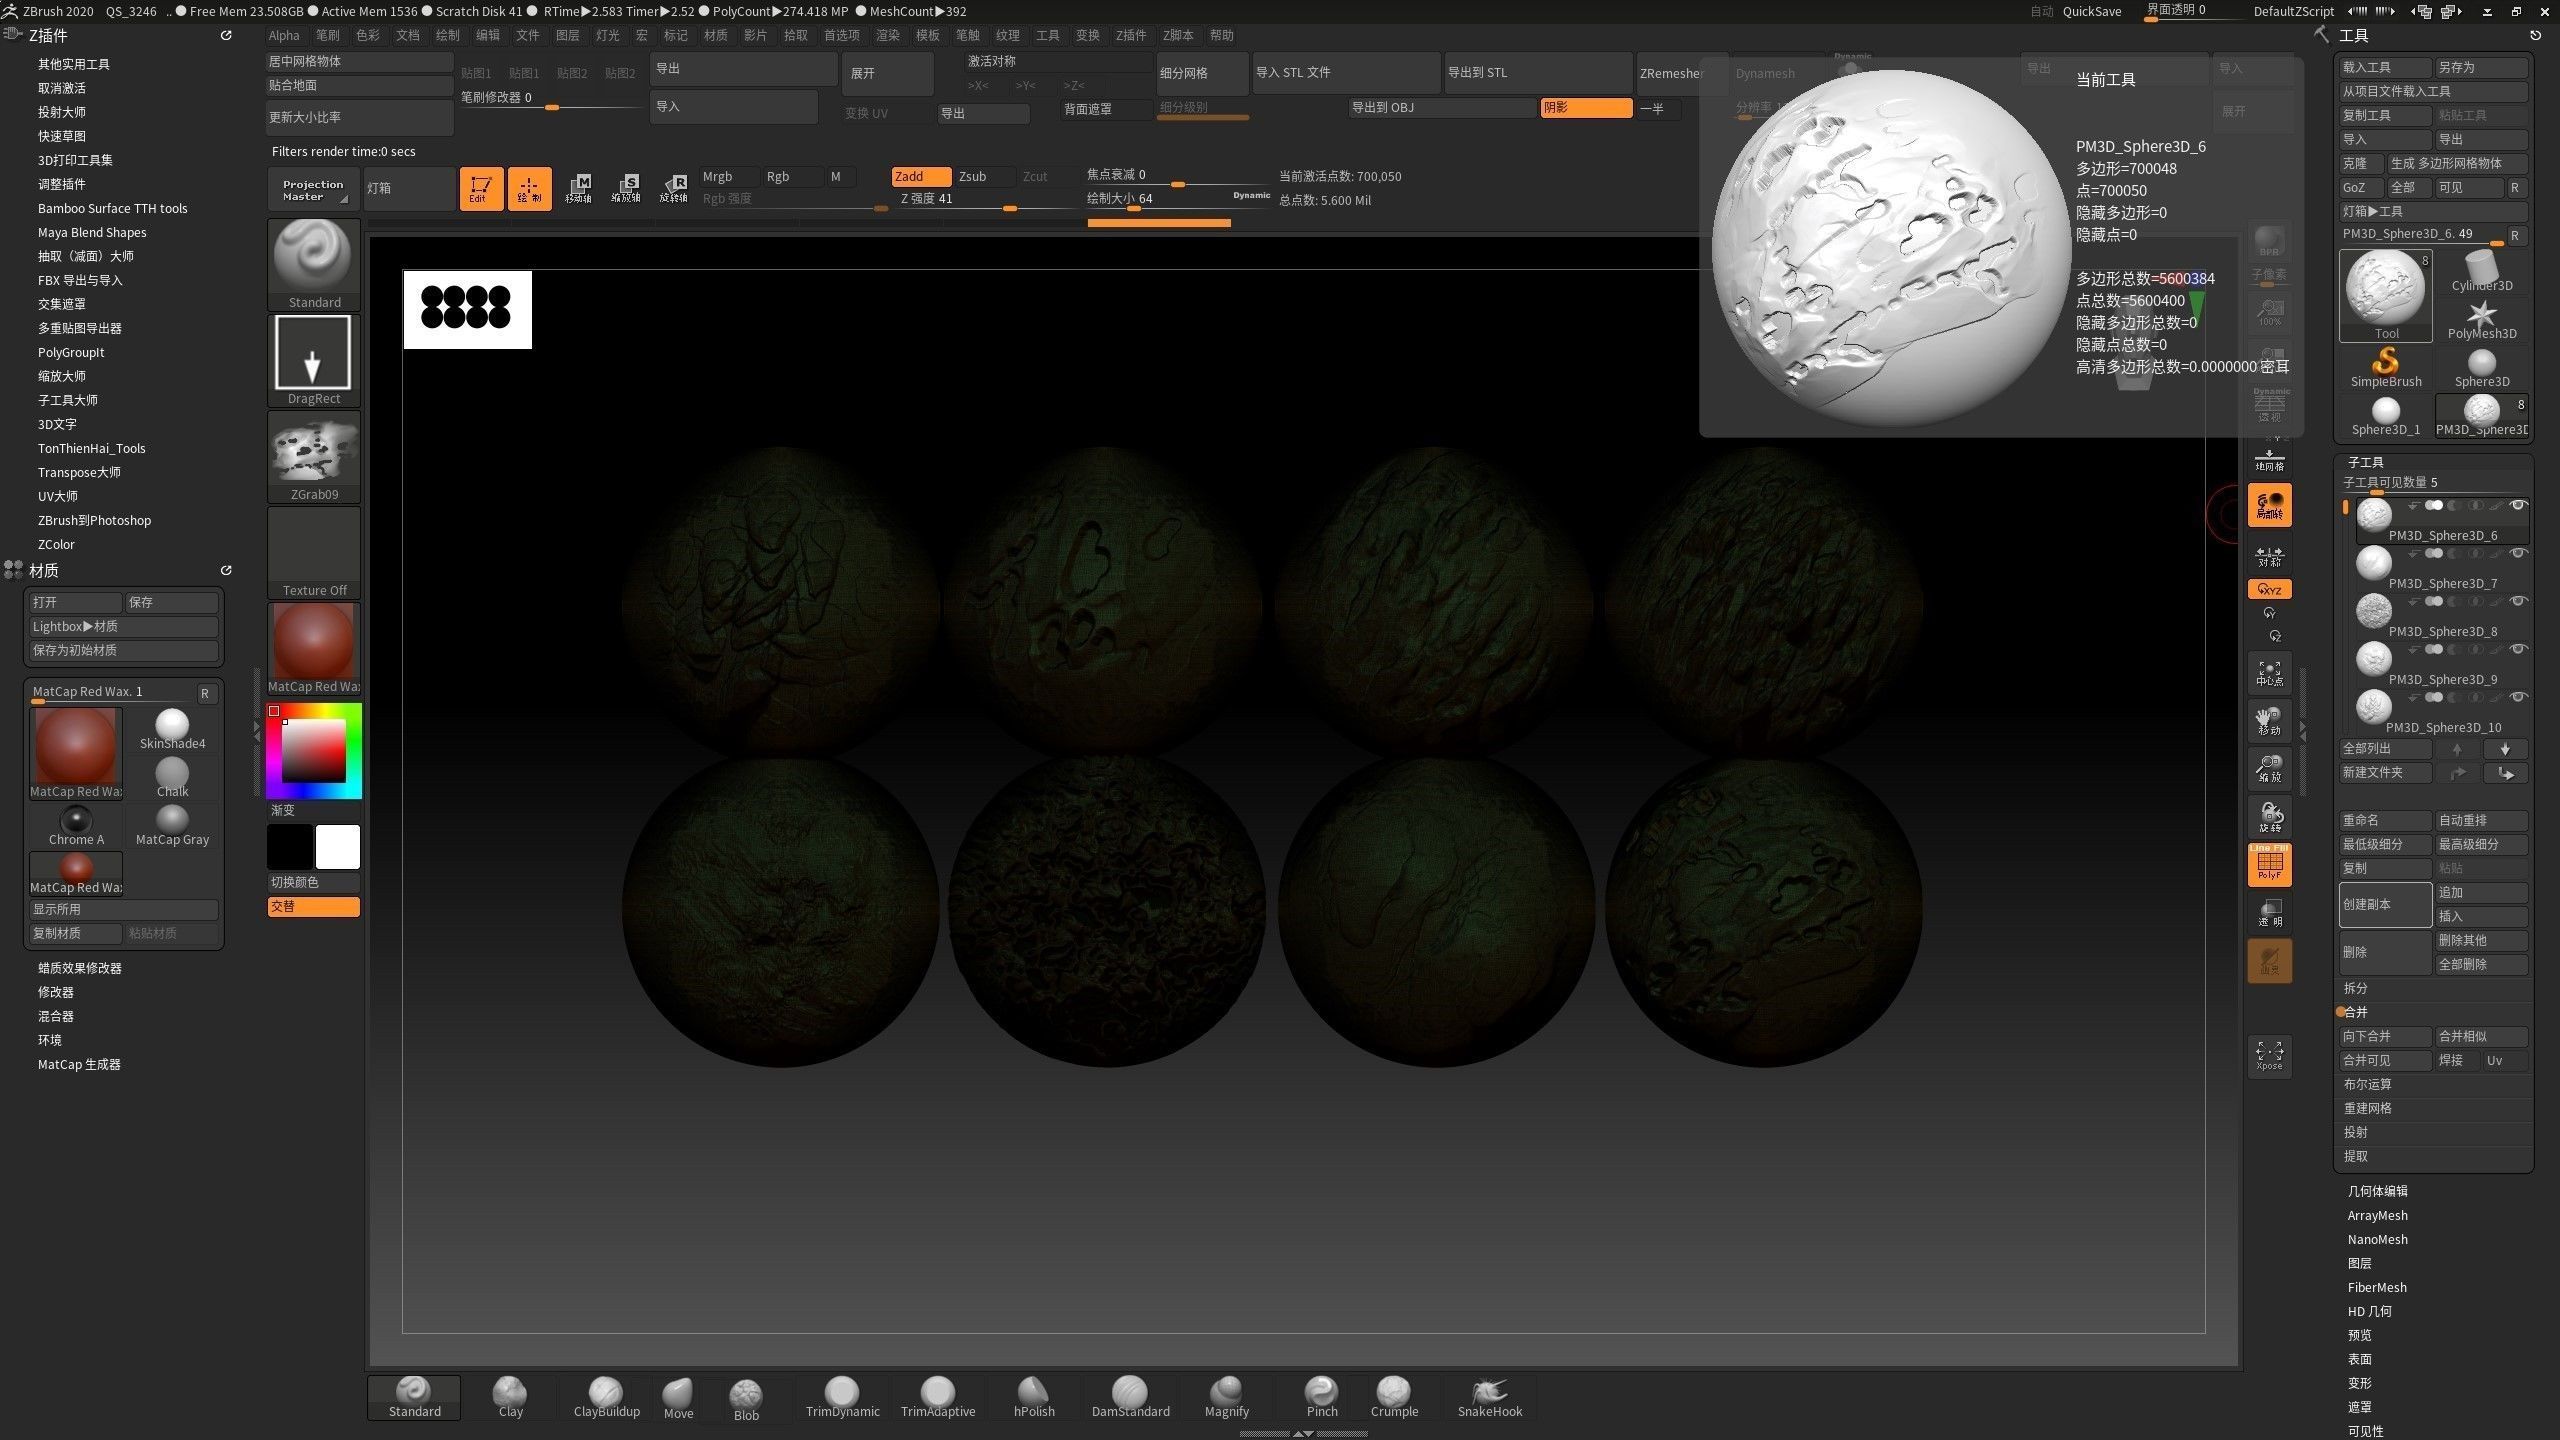
Task: Toggle the Rgb channel button
Action: click(792, 177)
